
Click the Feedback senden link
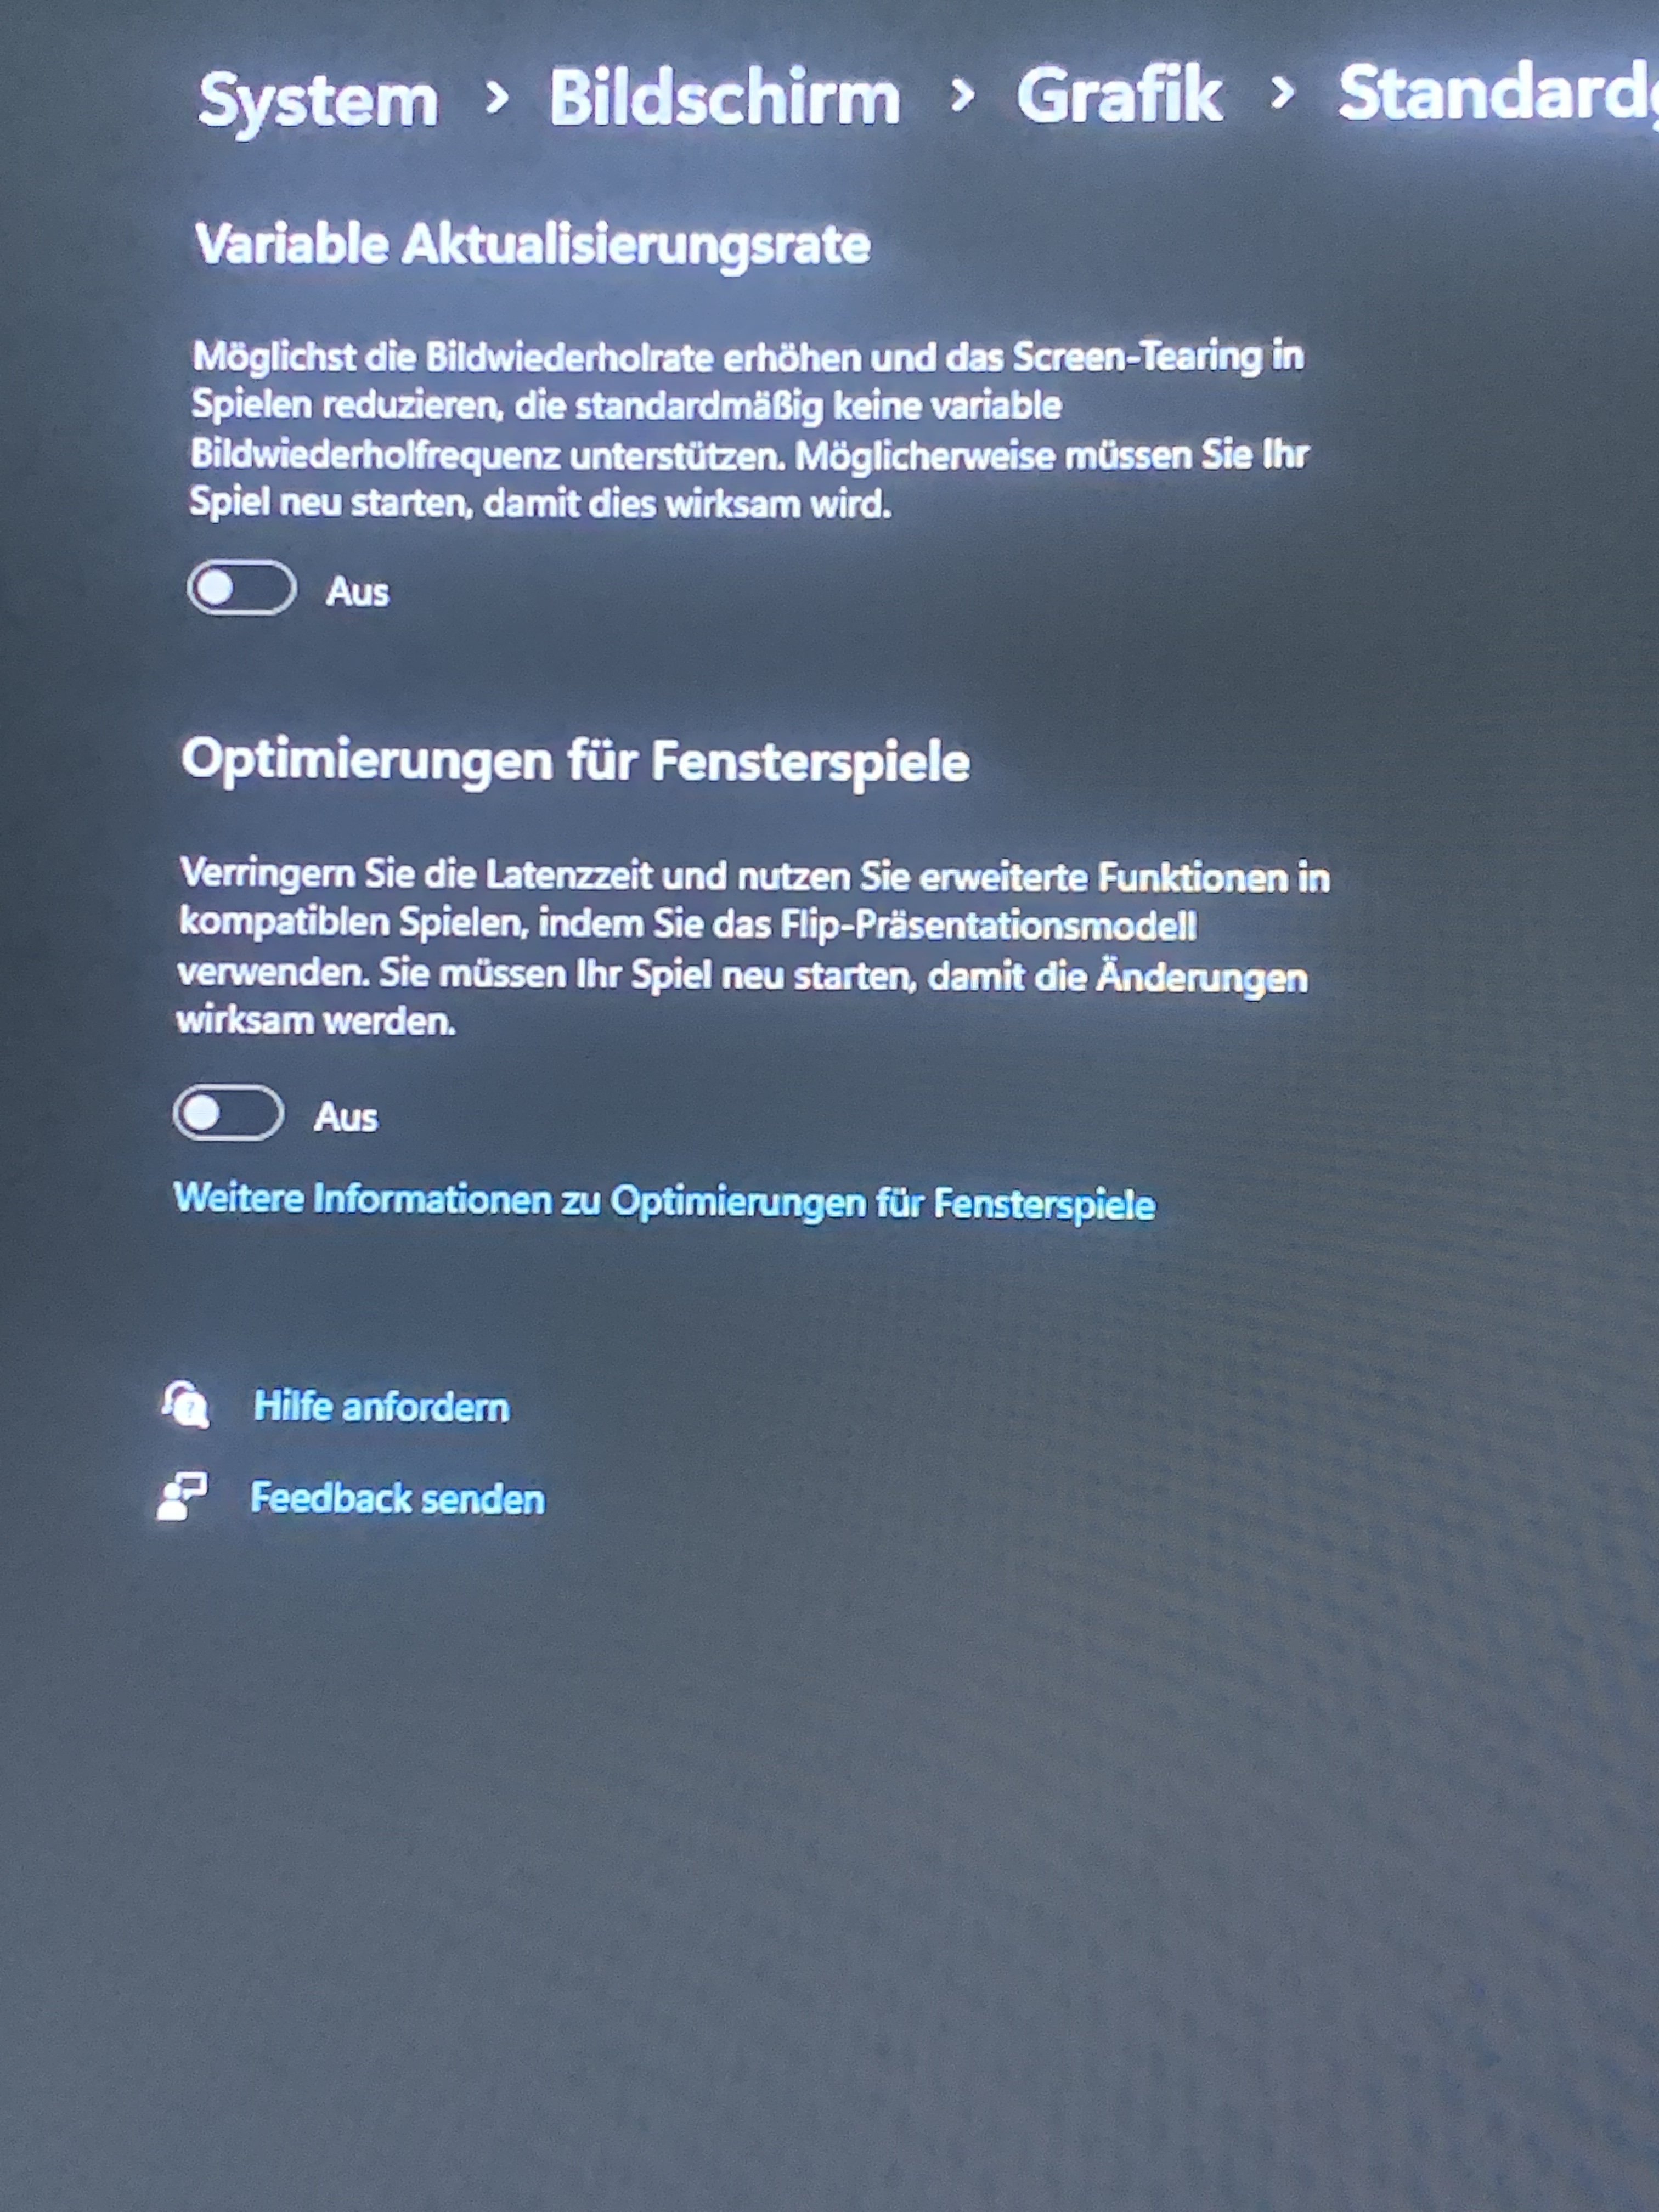click(x=397, y=1498)
